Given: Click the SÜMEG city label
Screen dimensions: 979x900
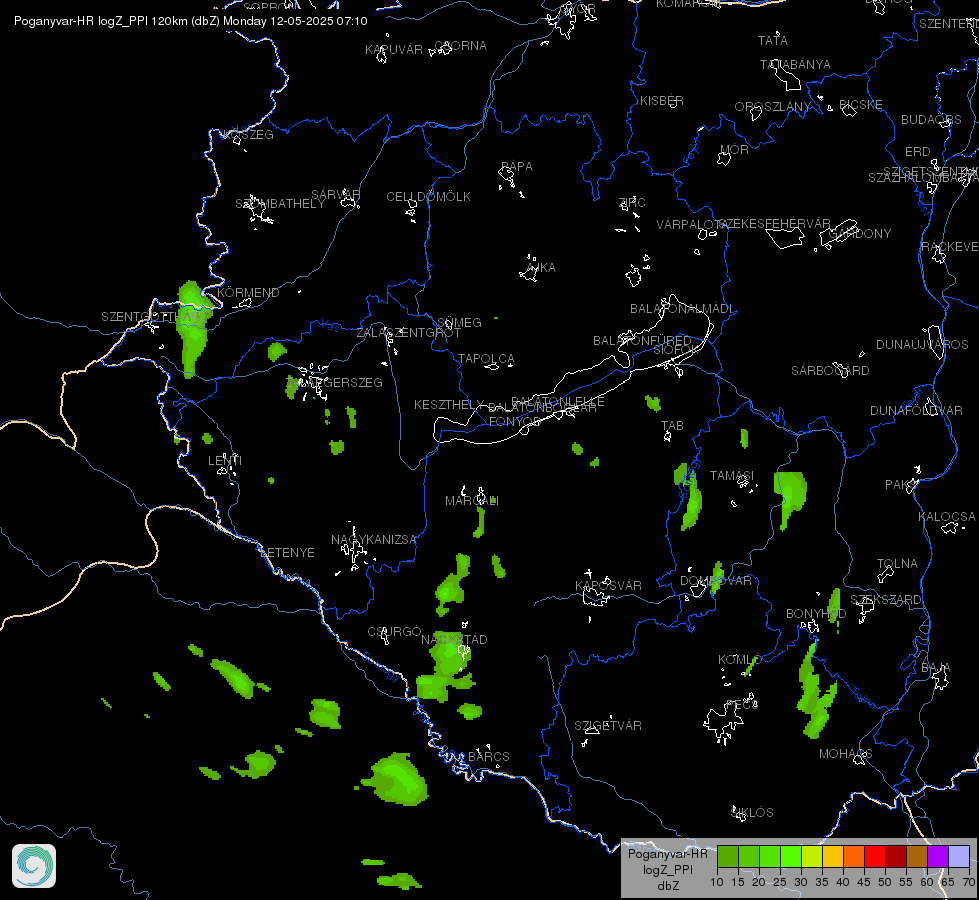Looking at the screenshot, I should pyautogui.click(x=460, y=322).
